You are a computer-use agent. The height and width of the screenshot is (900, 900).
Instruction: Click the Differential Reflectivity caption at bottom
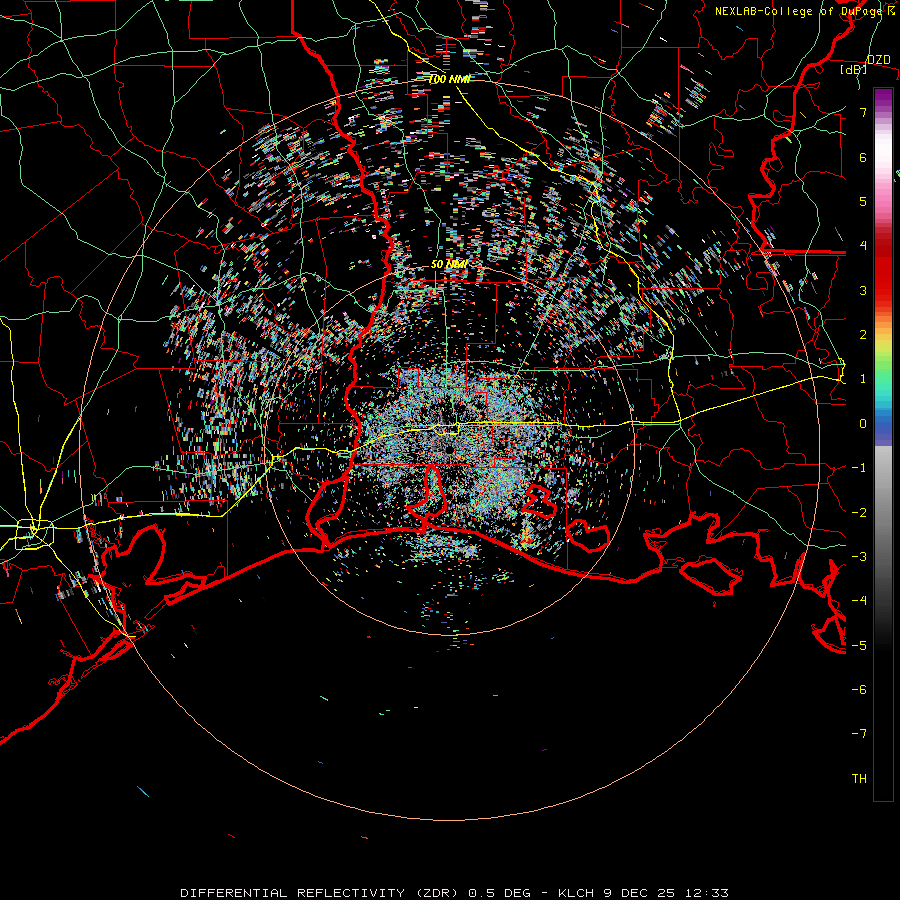(x=454, y=893)
